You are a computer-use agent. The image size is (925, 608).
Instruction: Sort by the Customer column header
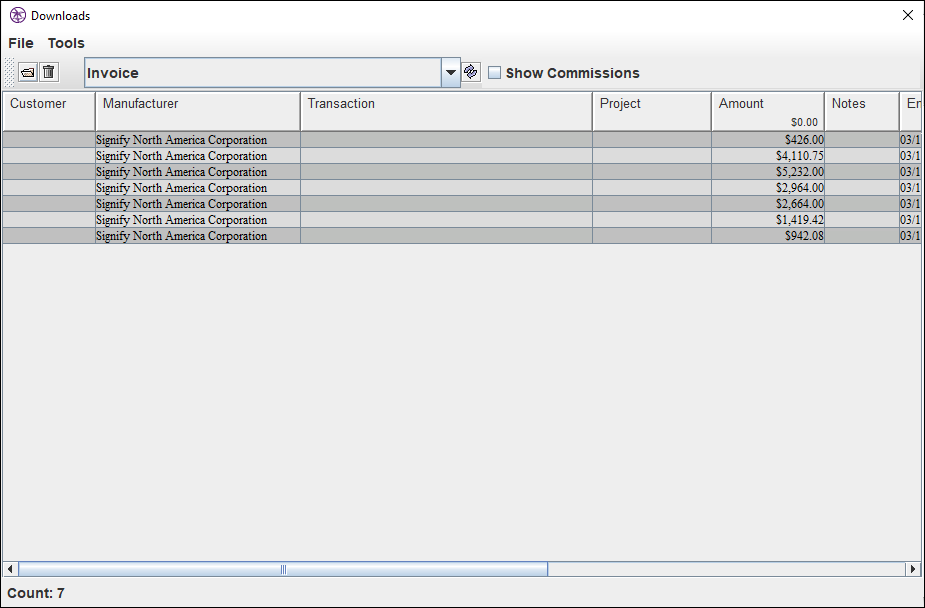[49, 111]
